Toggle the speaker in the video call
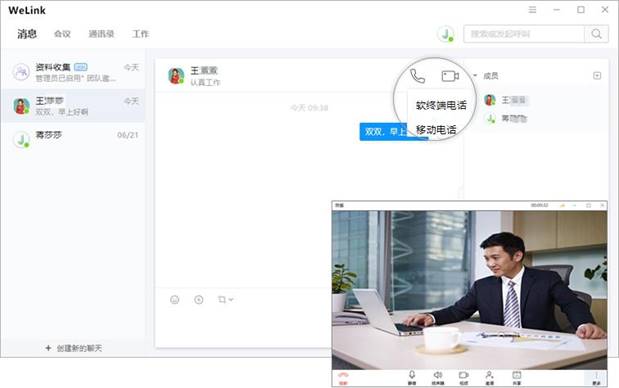This screenshot has width=619, height=388. [x=438, y=378]
